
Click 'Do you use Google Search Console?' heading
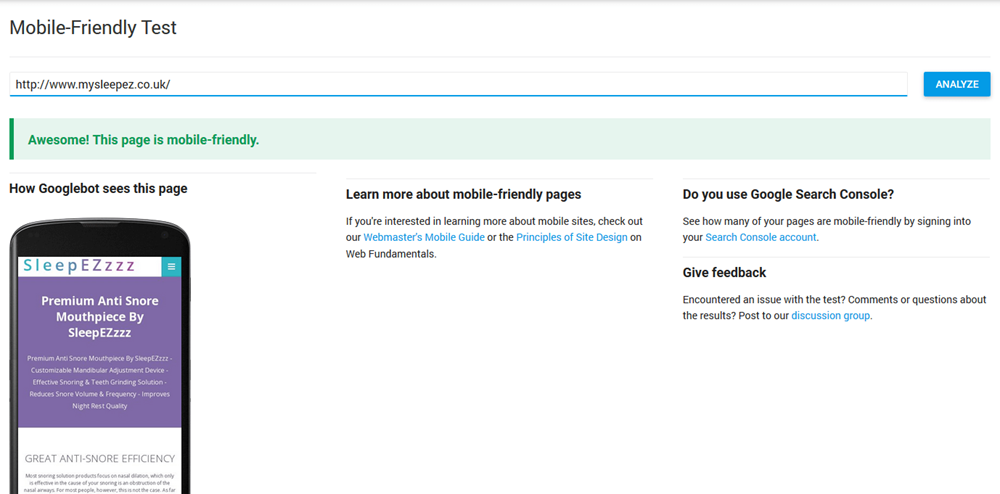[x=788, y=194]
